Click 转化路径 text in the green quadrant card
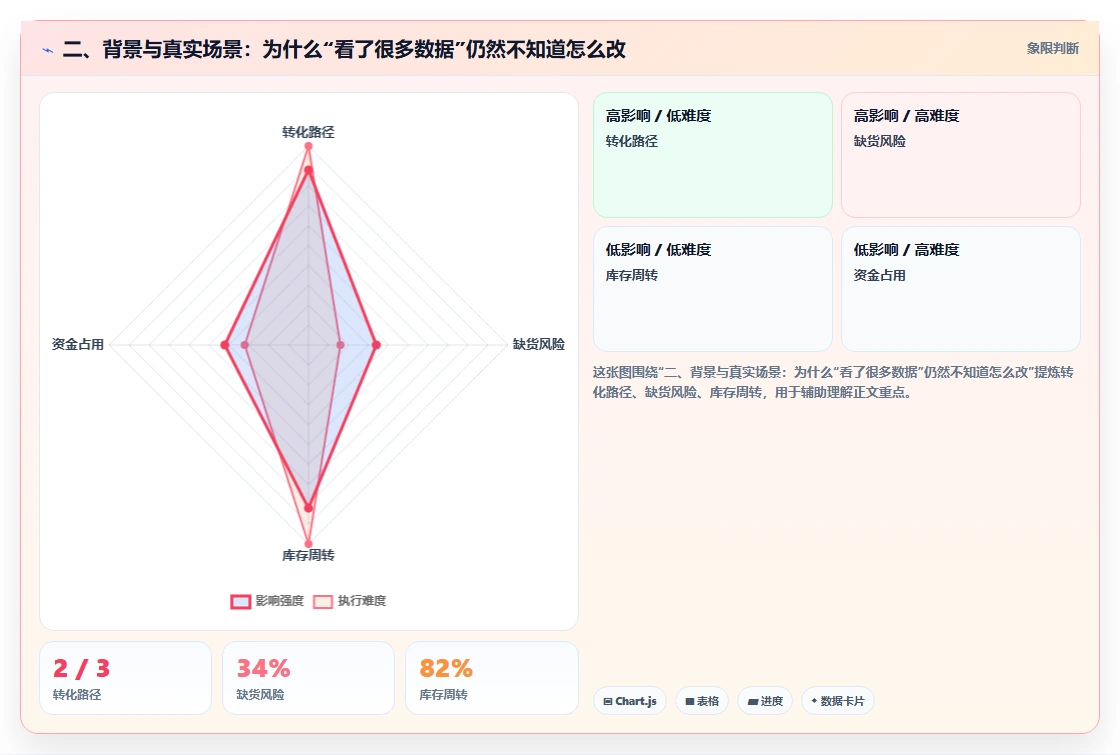The image size is (1120, 755). (631, 141)
